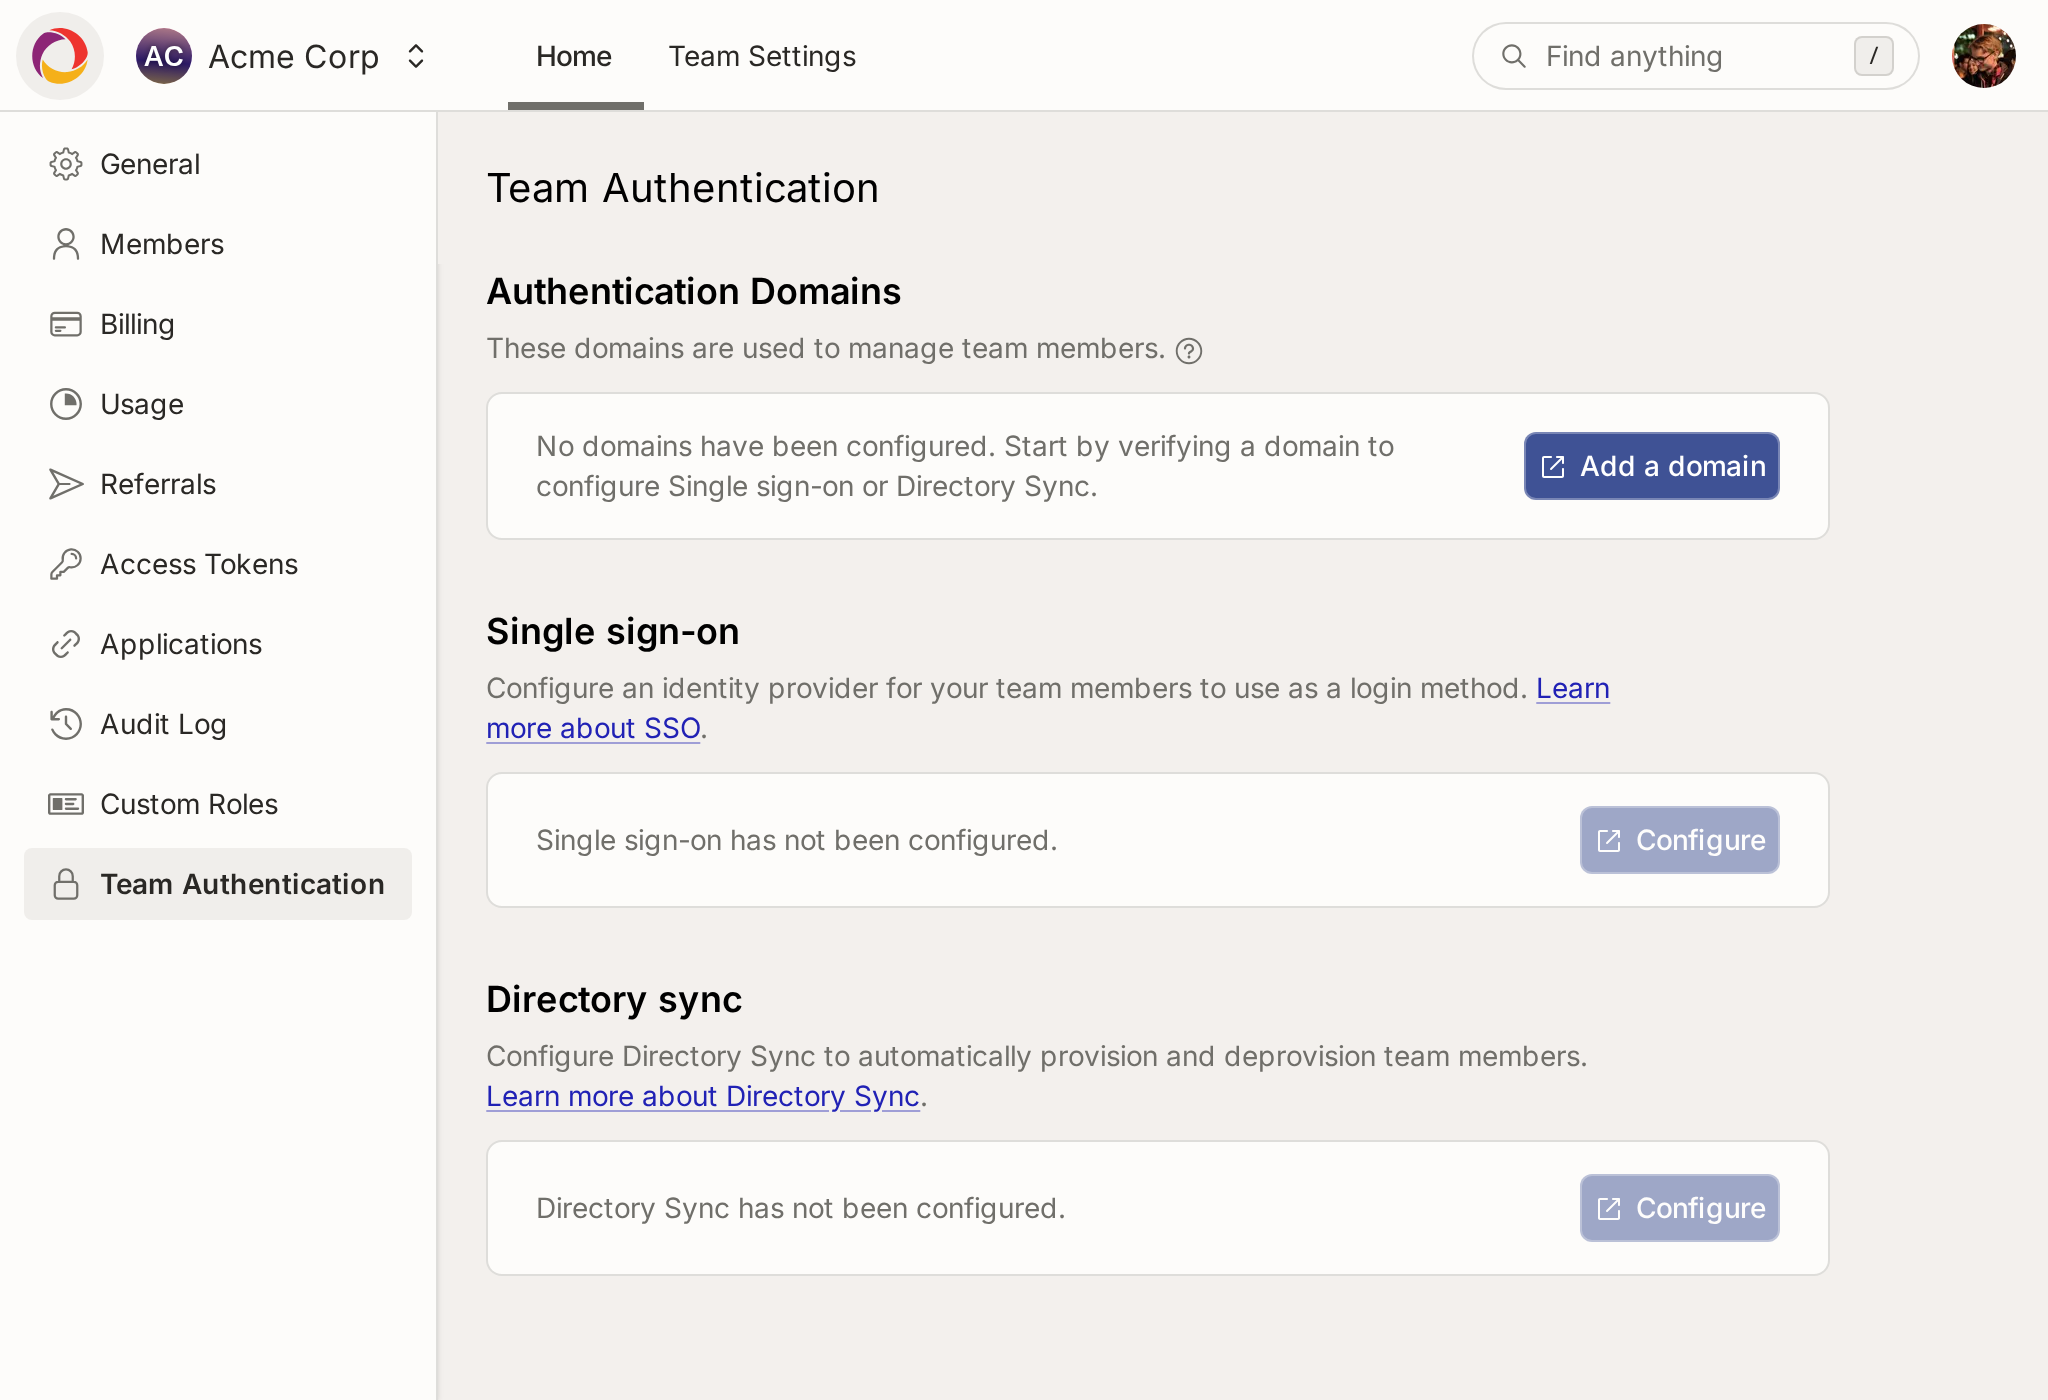Open the Custom Roles page
The image size is (2048, 1400).
click(218, 804)
